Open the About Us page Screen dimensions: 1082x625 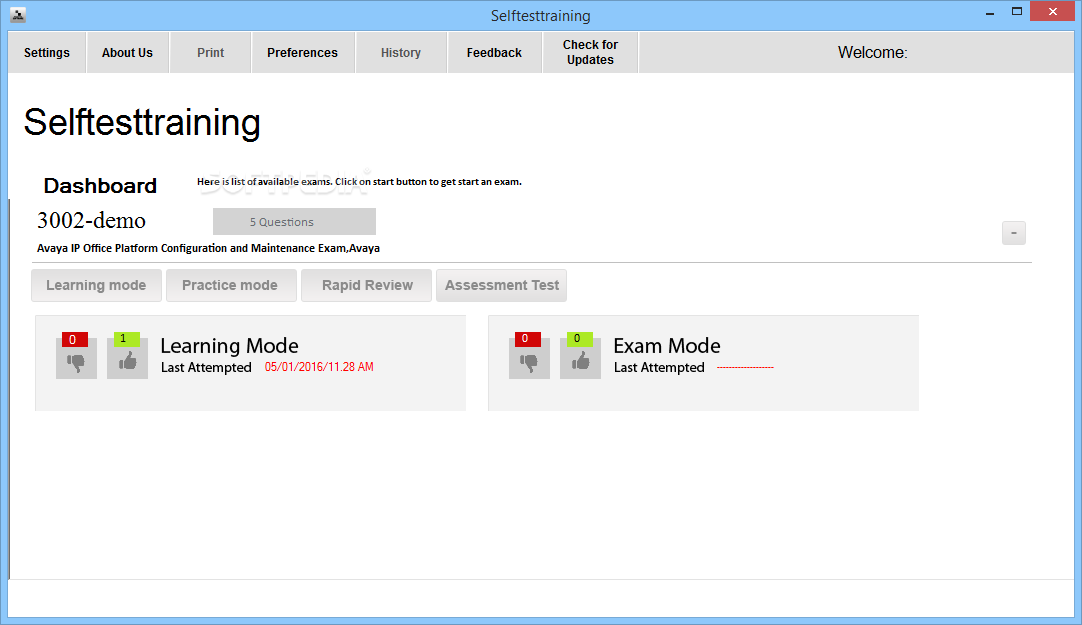[128, 52]
